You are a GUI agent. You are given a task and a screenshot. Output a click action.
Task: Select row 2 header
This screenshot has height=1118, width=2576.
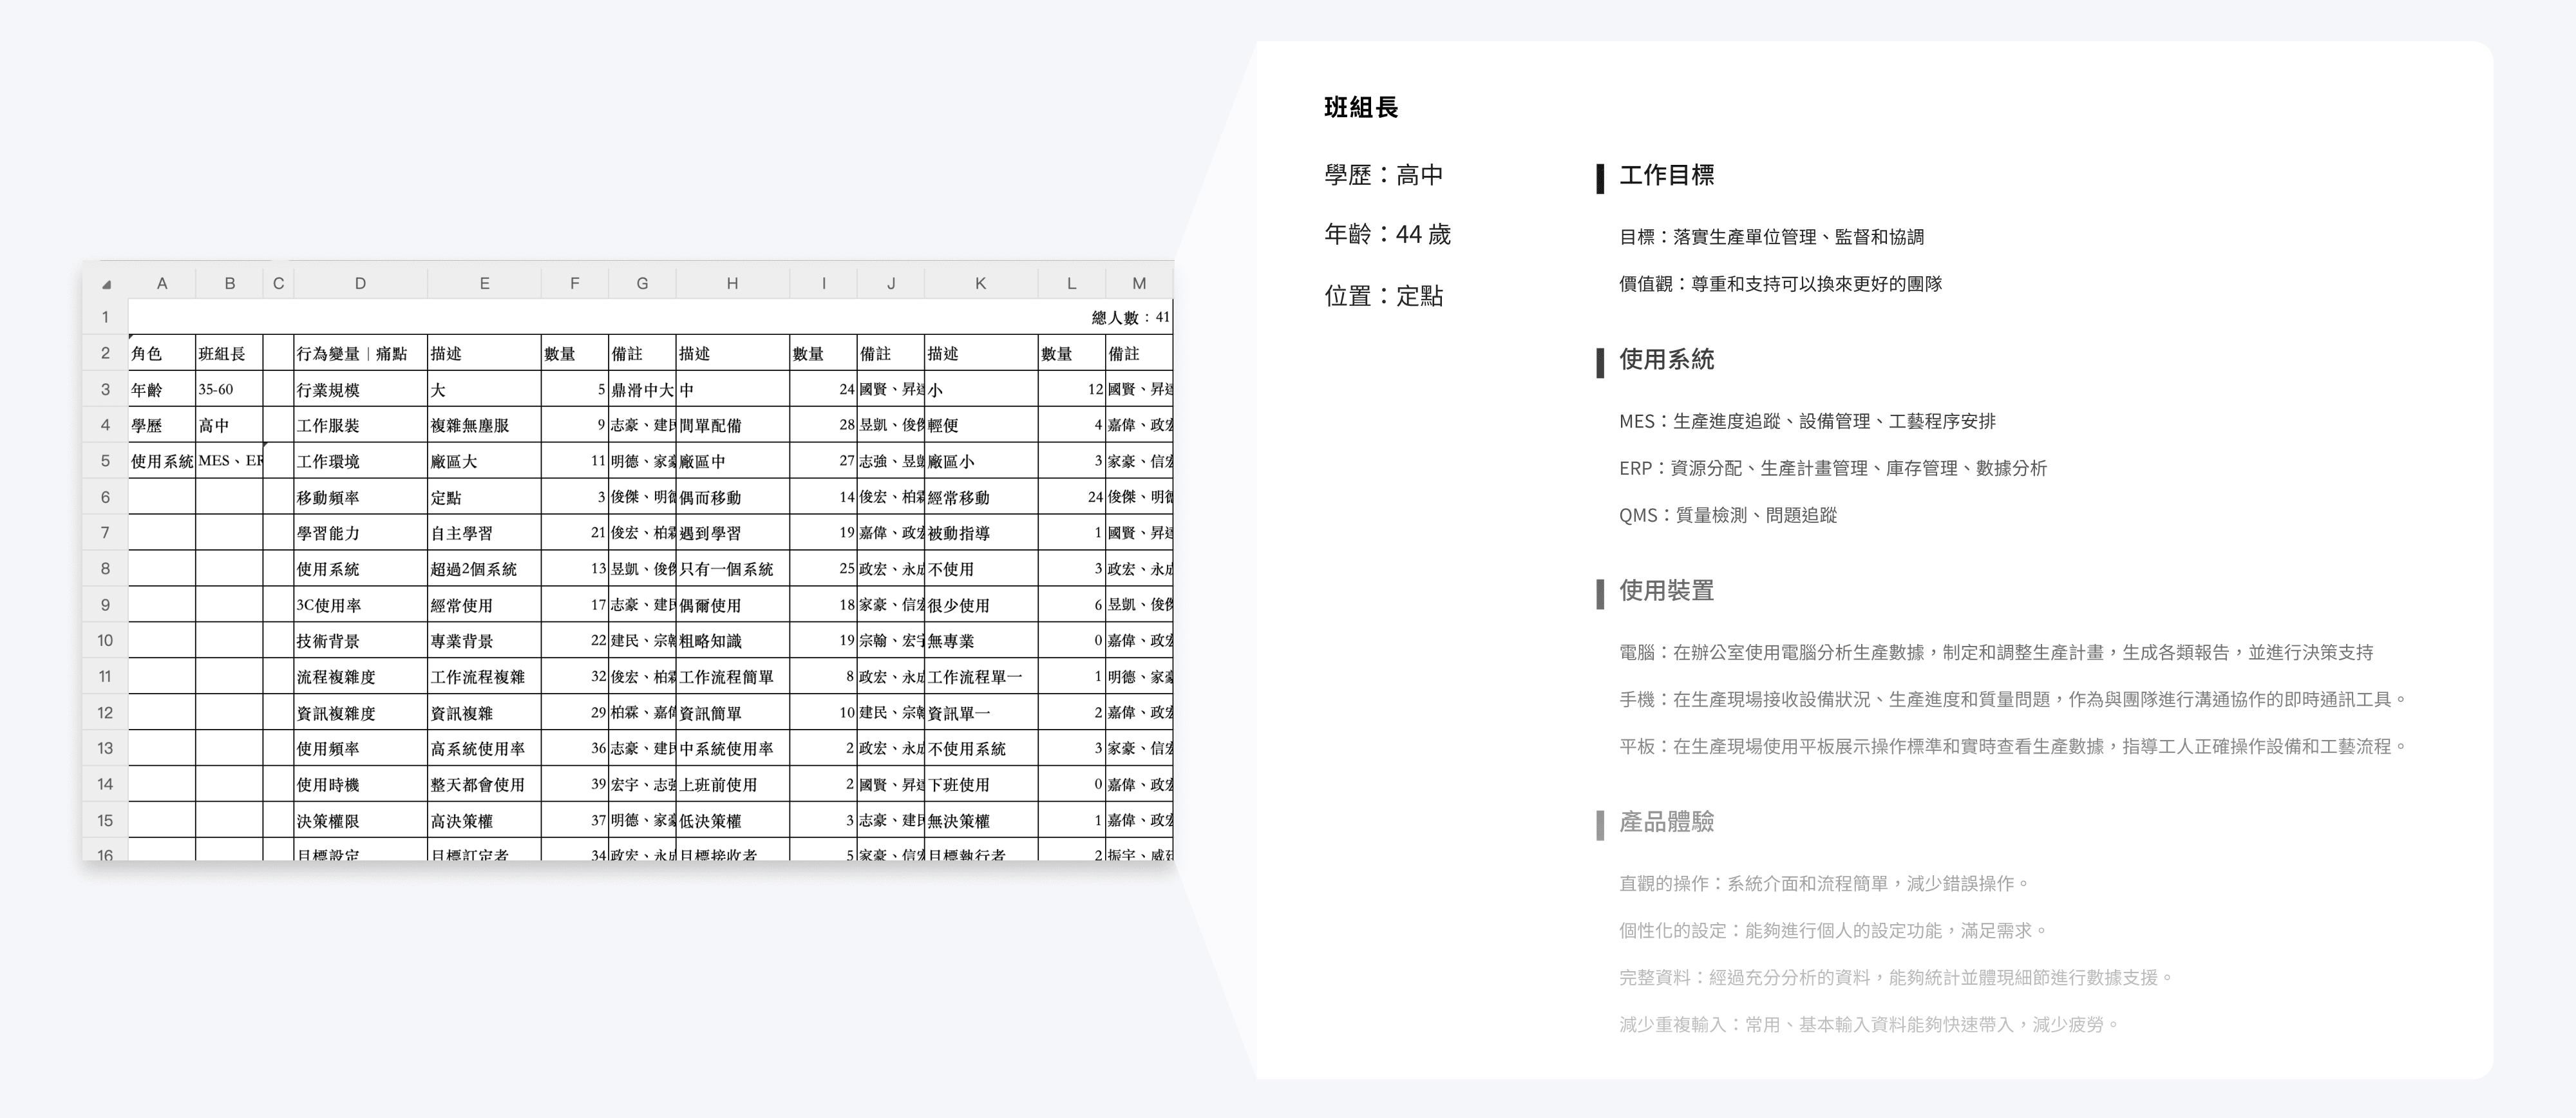(x=105, y=353)
